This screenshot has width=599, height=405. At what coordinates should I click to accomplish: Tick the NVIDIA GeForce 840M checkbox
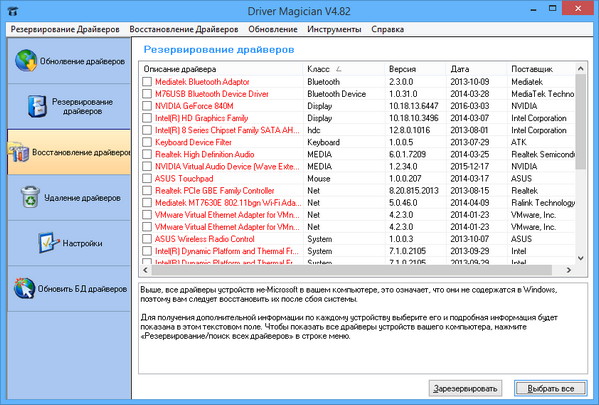tap(147, 106)
